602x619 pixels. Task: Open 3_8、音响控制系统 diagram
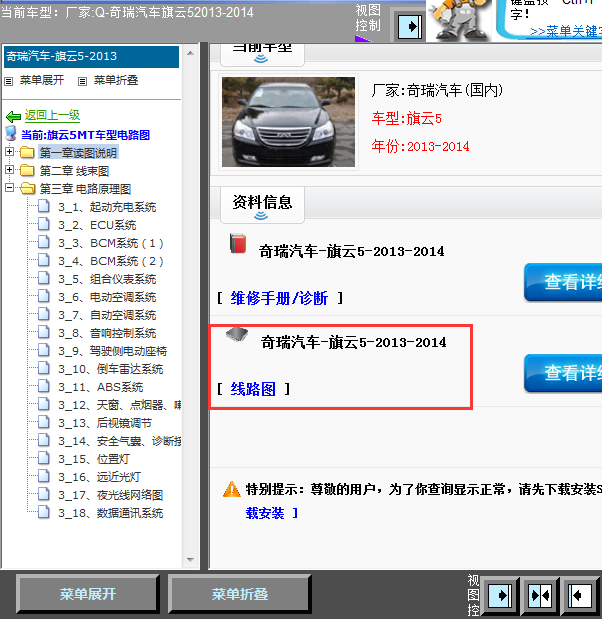(107, 333)
